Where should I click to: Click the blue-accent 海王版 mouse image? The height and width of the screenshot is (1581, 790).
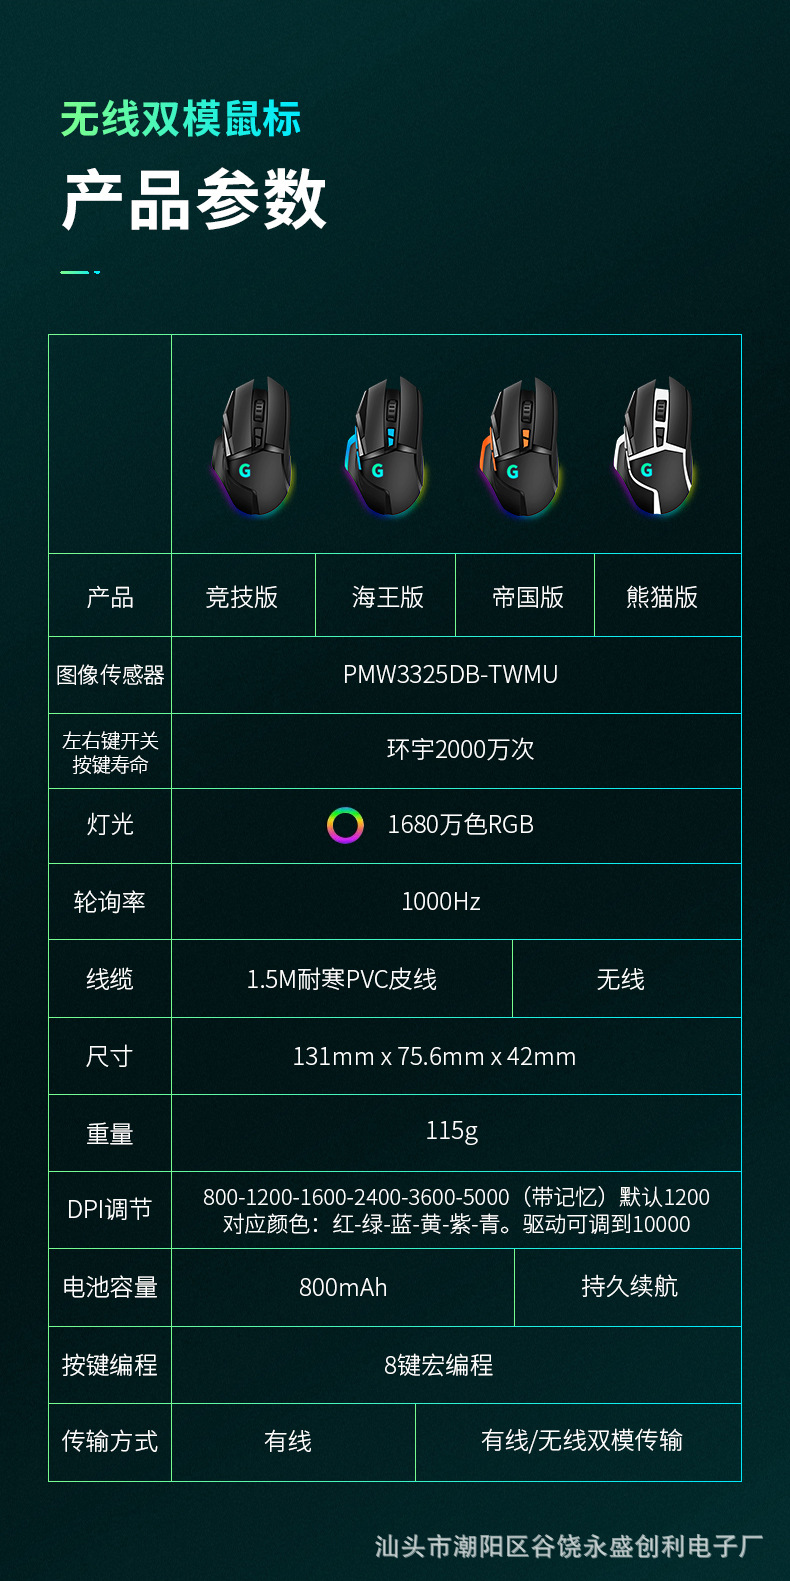[x=386, y=446]
